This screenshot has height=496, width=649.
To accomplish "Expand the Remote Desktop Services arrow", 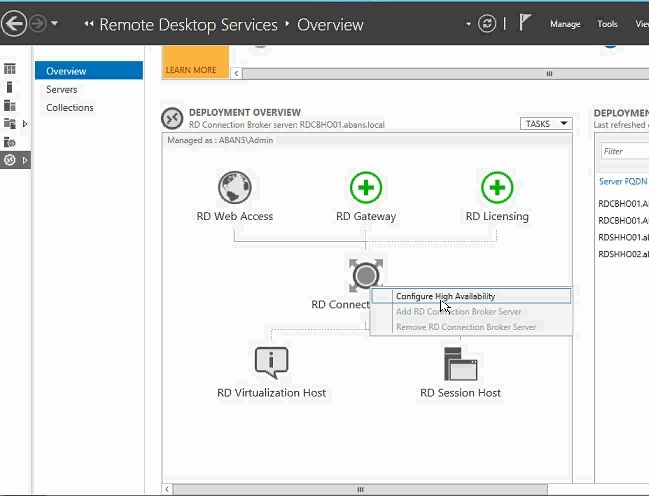I will pos(25,160).
